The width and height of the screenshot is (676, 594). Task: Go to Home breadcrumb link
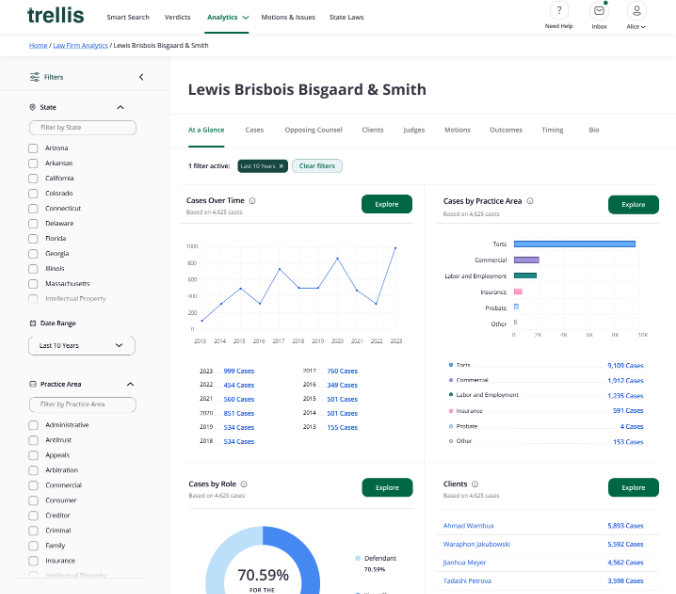point(38,46)
